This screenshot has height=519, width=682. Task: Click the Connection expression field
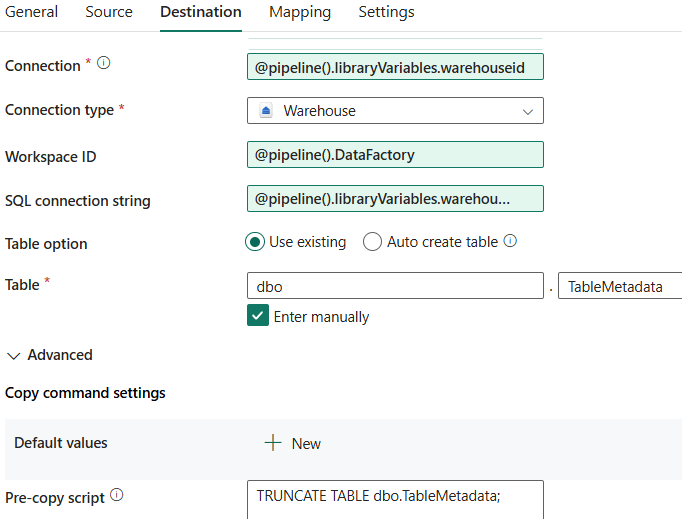point(395,66)
